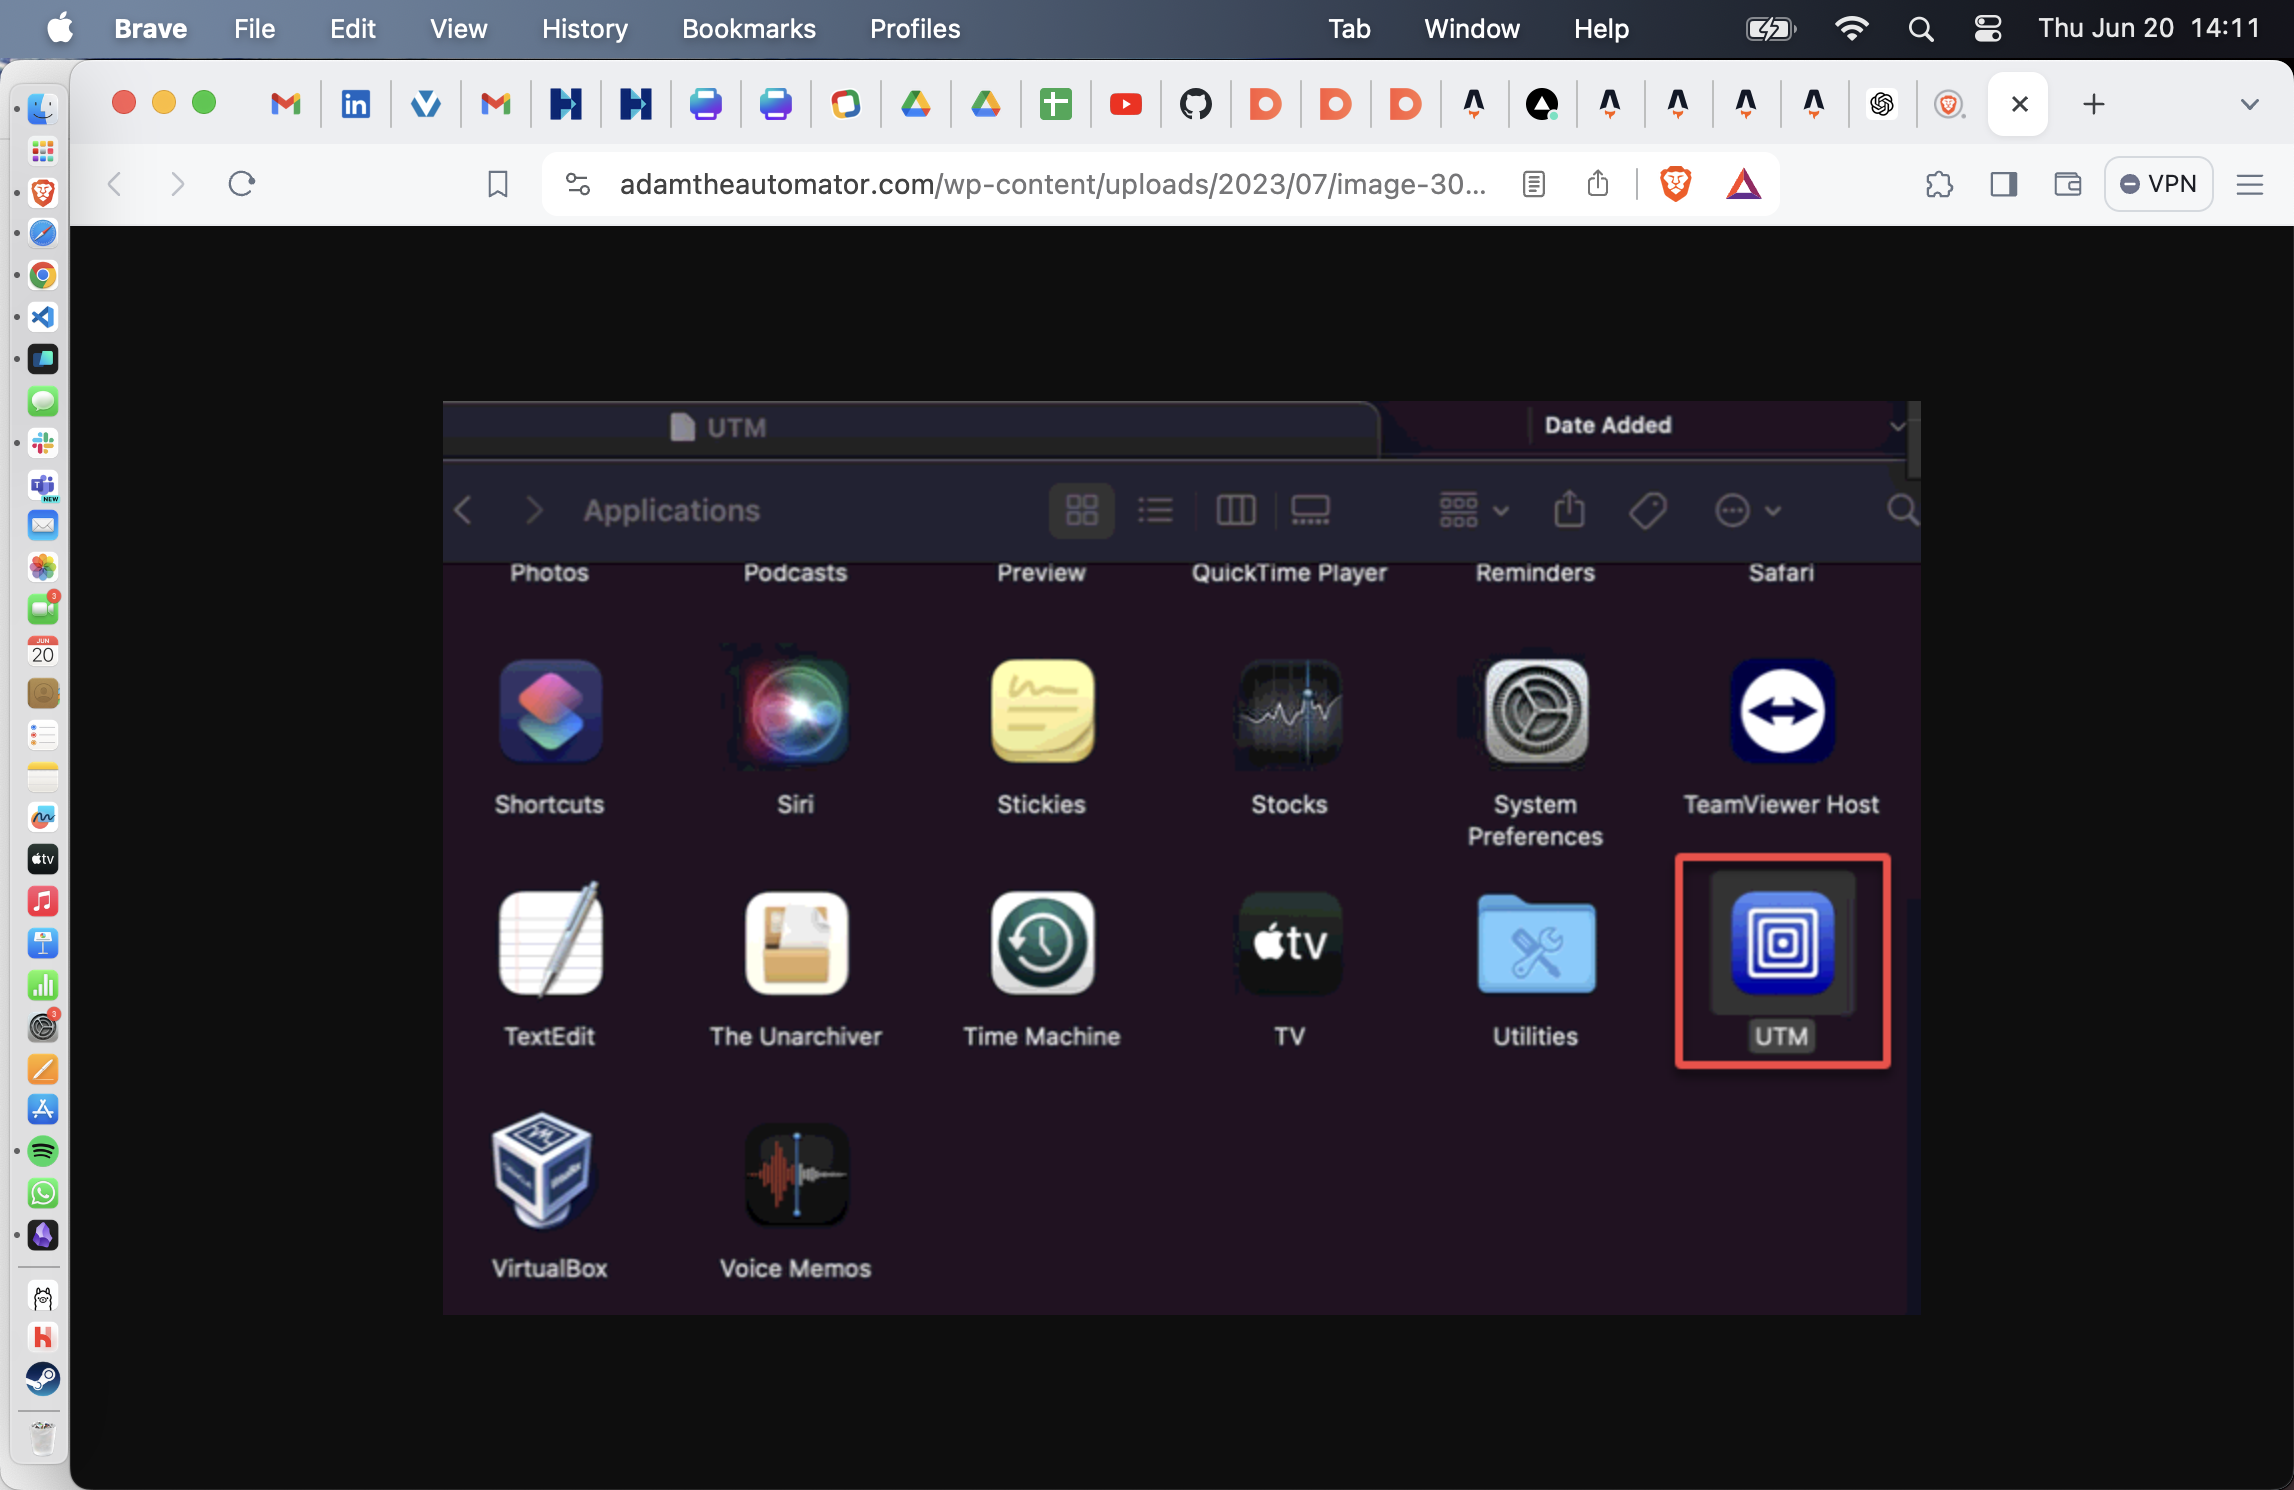Open the Finder grouping options dropdown

1470,510
